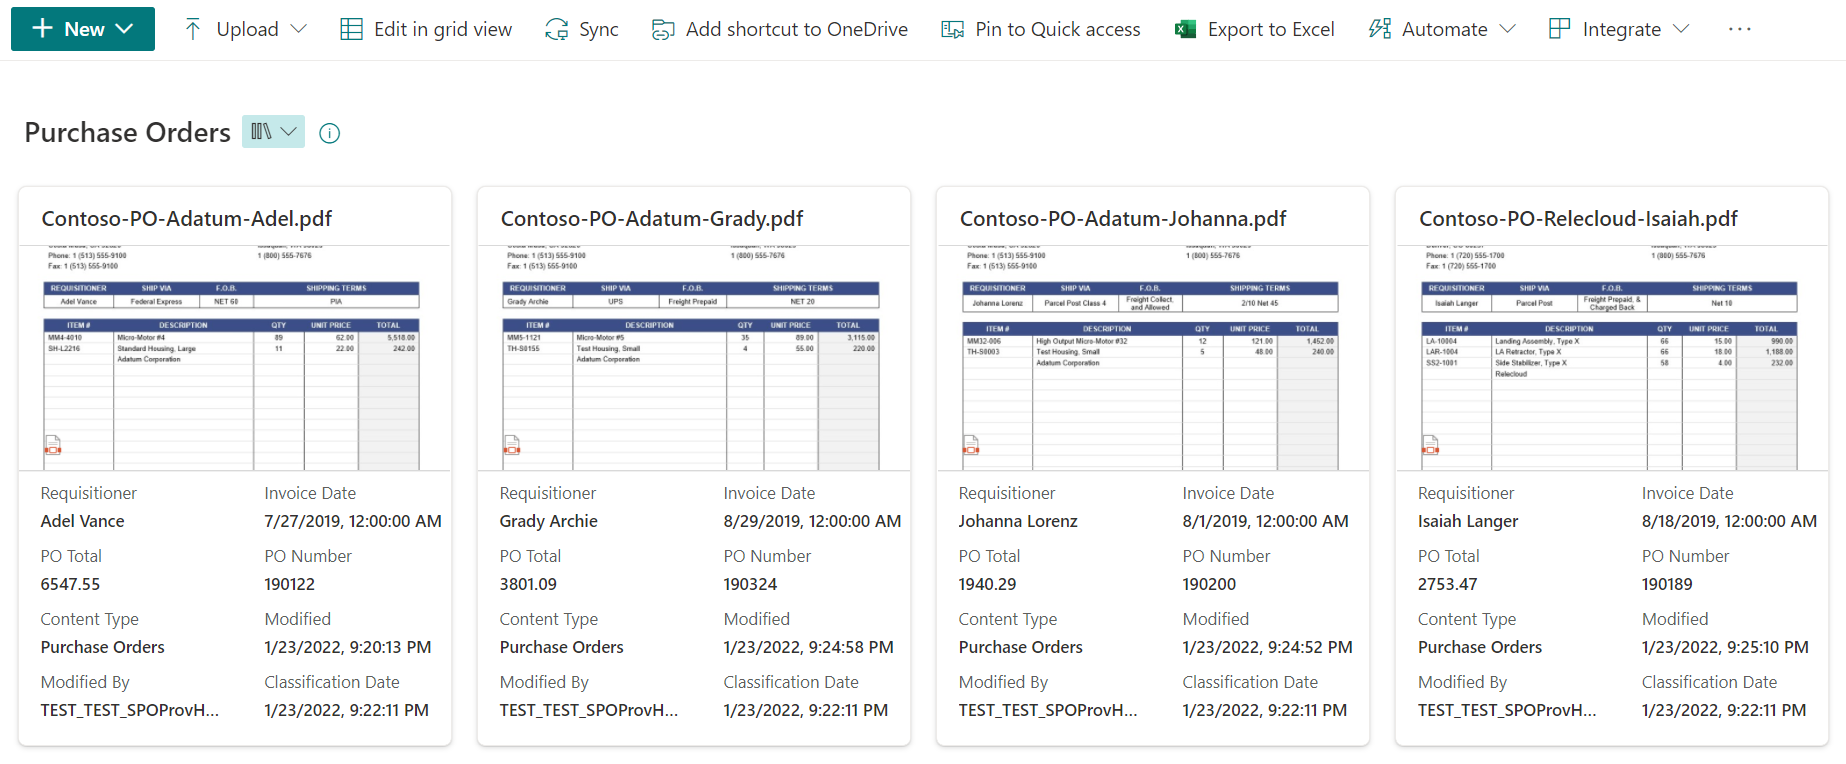Click the Purchase Orders library title
Image resolution: width=1846 pixels, height=764 pixels.
point(128,132)
